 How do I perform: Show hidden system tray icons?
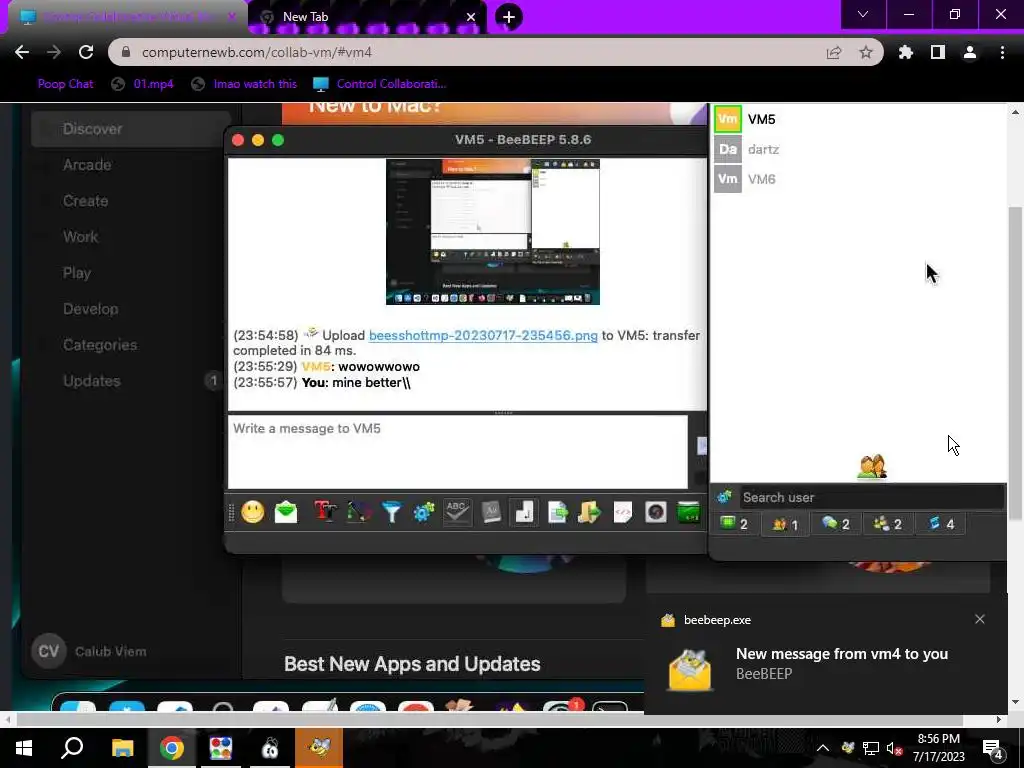pyautogui.click(x=823, y=748)
